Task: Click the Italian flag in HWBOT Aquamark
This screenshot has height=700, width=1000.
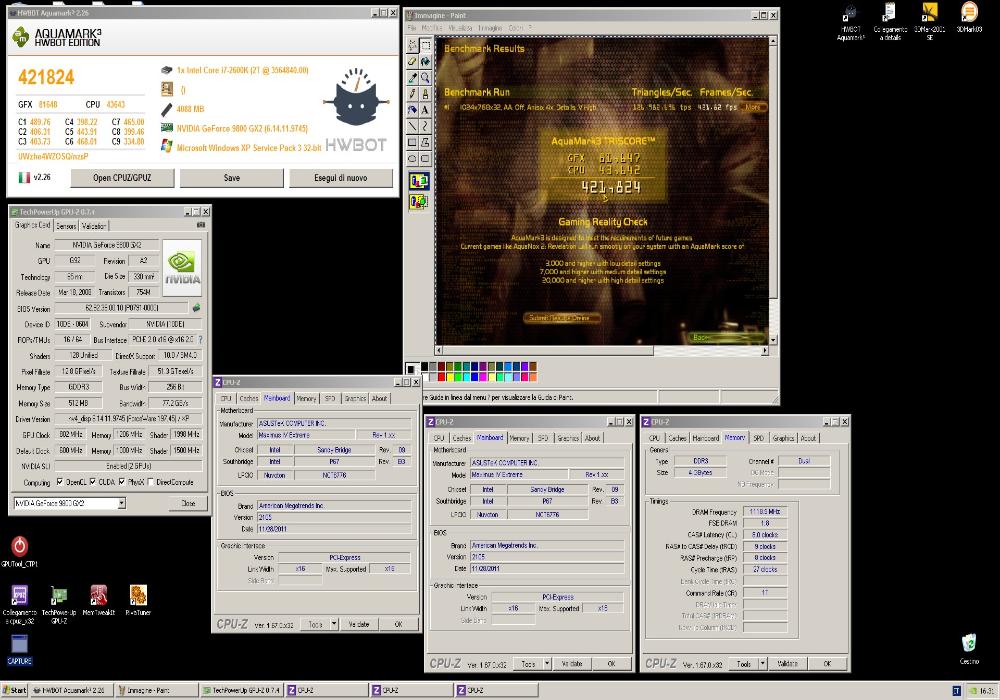Action: pyautogui.click(x=24, y=177)
